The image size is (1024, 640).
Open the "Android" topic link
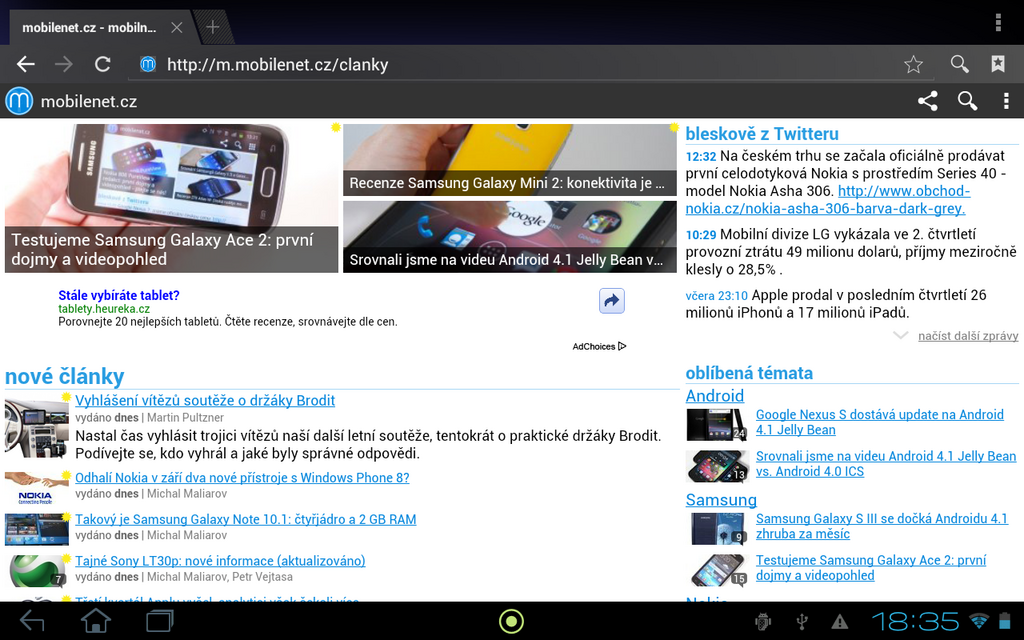pyautogui.click(x=714, y=395)
